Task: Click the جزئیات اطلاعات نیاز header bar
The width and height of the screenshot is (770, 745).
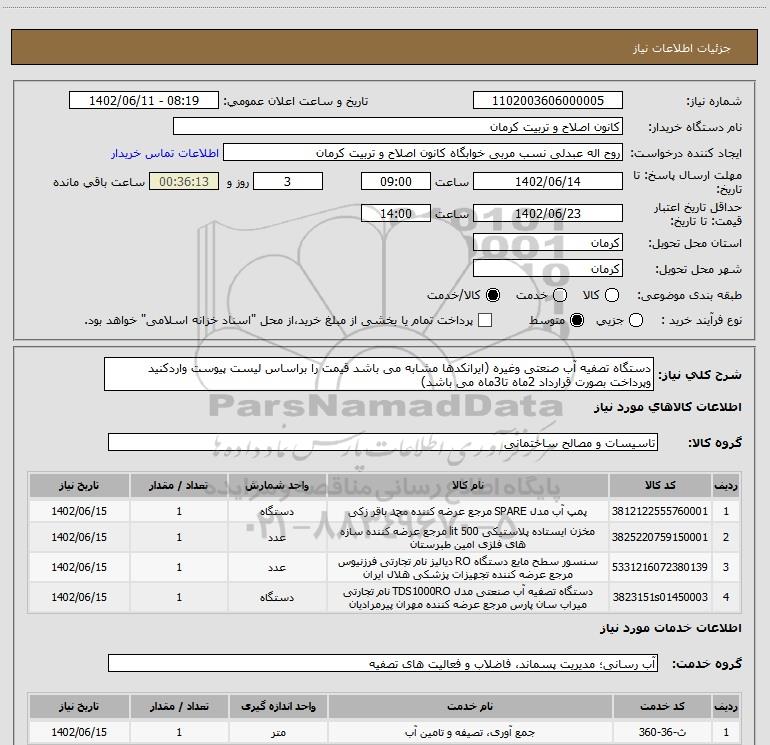Action: point(384,47)
